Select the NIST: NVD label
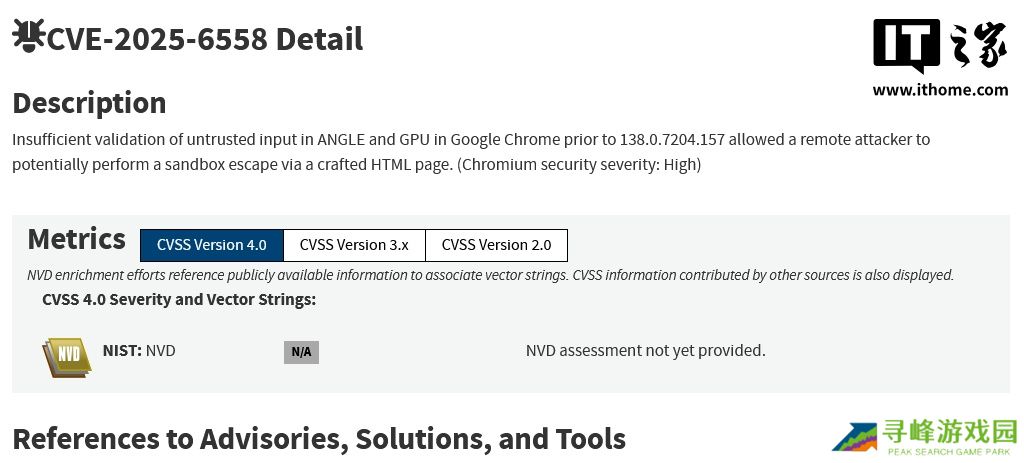Screen dimensions: 1024x463 pyautogui.click(x=139, y=351)
